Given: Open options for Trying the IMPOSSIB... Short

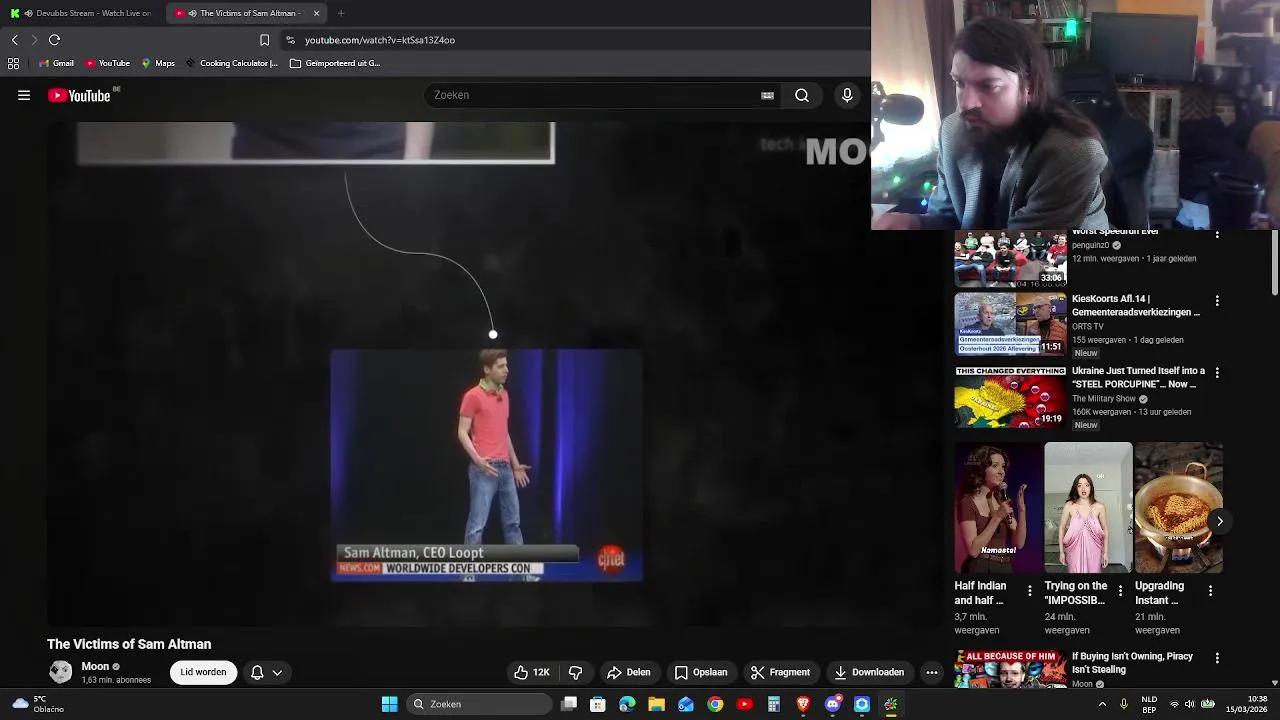Looking at the screenshot, I should pyautogui.click(x=1120, y=591).
